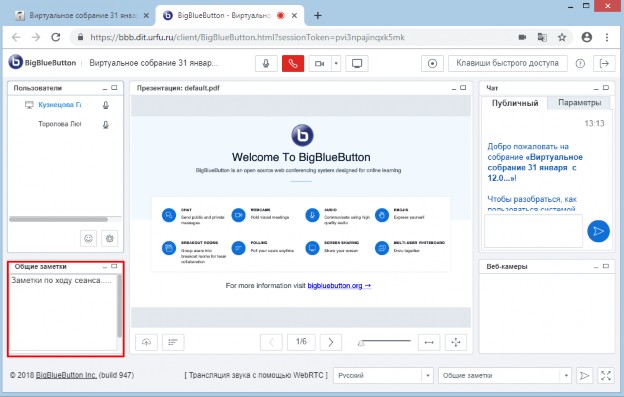
Task: Select user Кузнецова in users list
Action: (x=59, y=105)
